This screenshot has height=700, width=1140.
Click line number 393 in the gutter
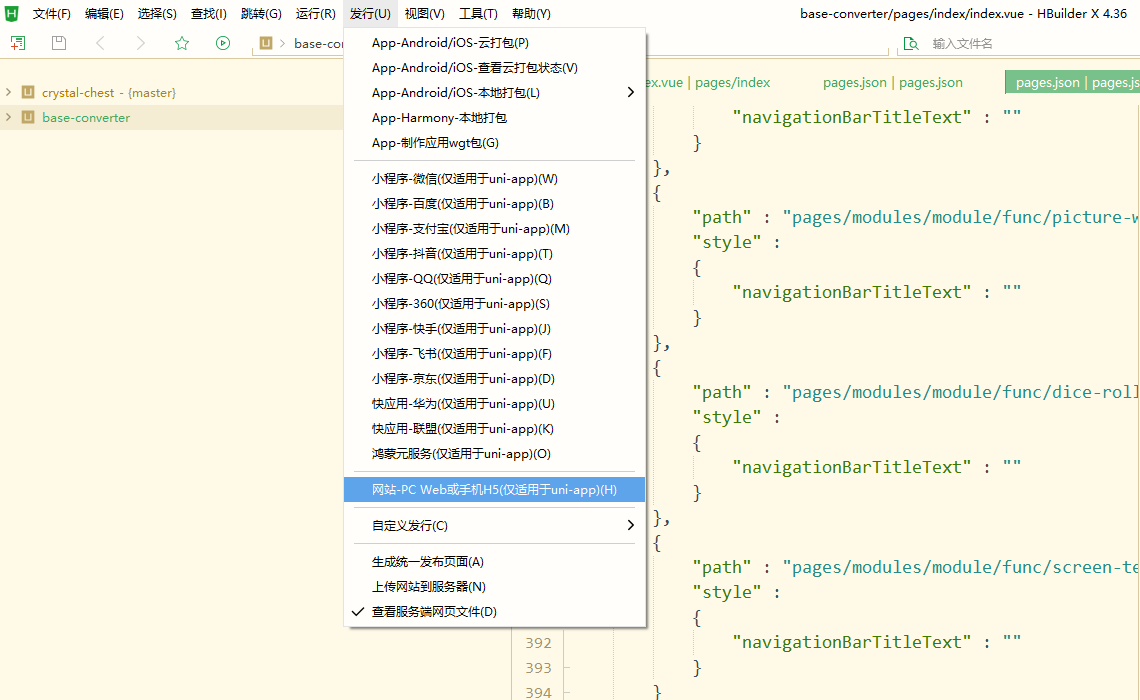click(538, 667)
